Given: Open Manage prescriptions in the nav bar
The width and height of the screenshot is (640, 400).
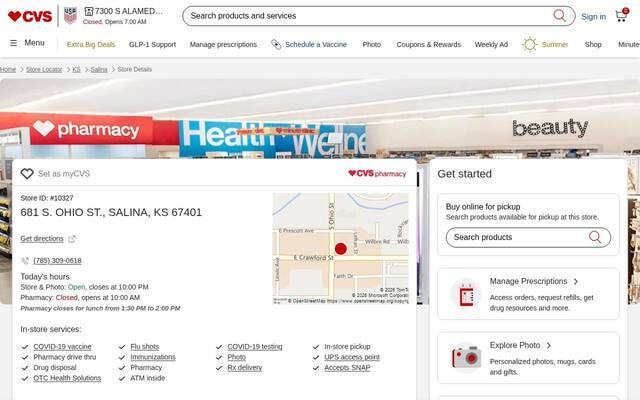Looking at the screenshot, I should click(x=223, y=44).
